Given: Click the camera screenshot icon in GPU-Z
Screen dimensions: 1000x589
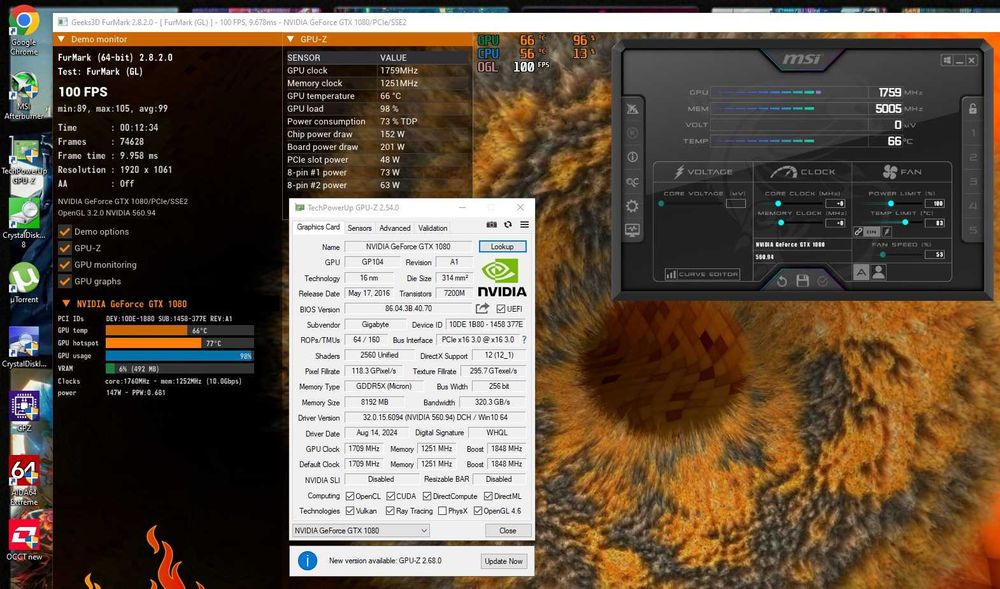Looking at the screenshot, I should point(491,224).
